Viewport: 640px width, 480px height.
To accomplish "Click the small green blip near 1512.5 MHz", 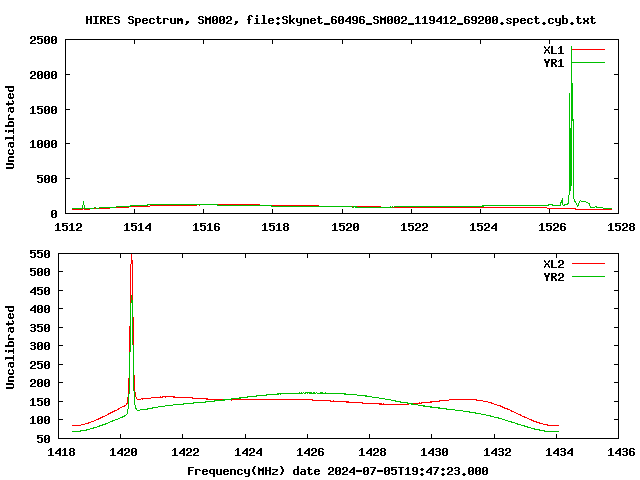I will coord(83,205).
